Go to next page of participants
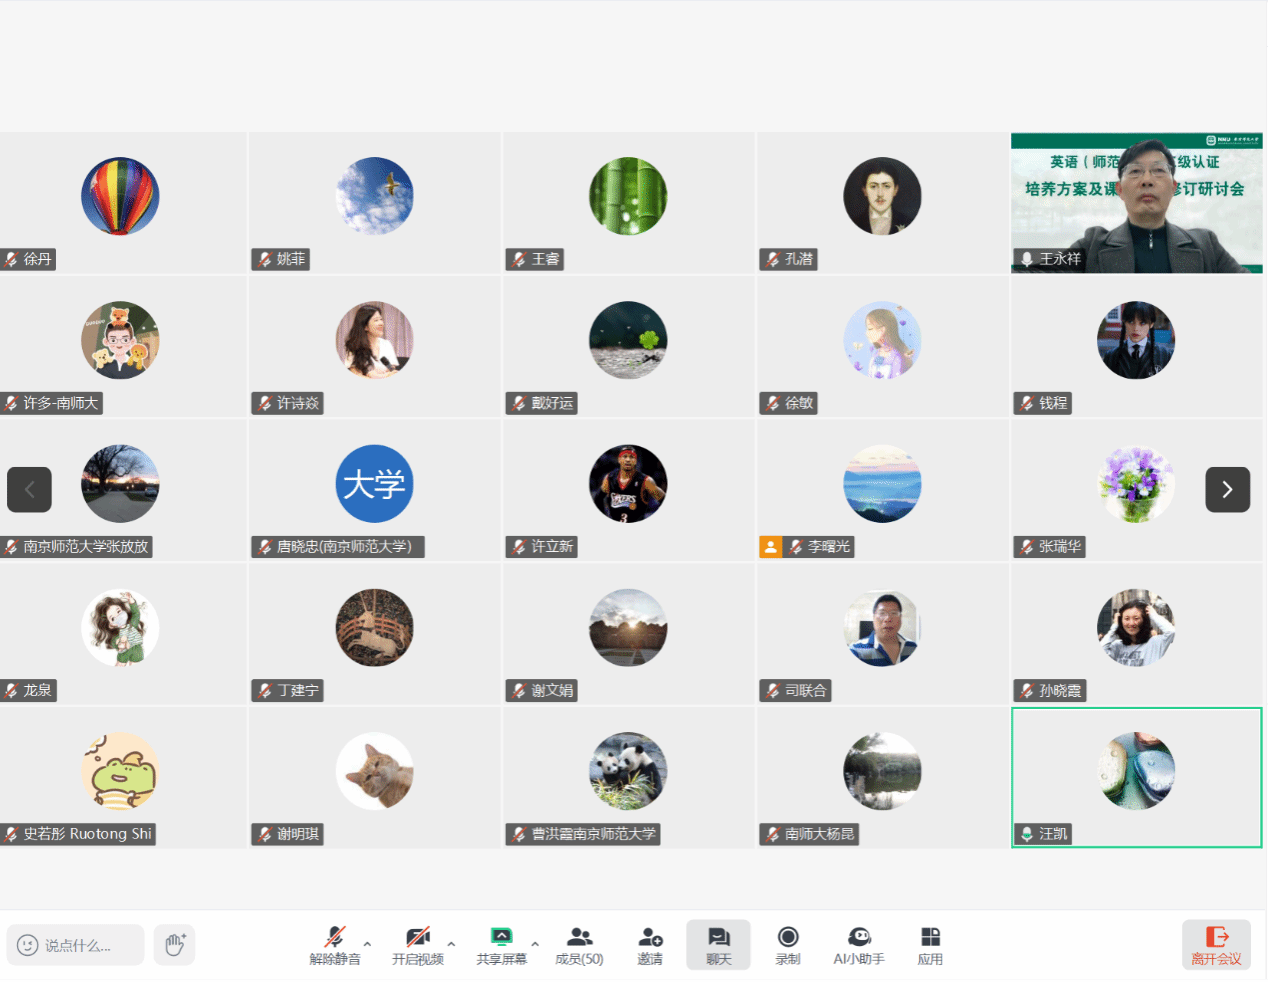Screen dimensions: 1268x982 pyautogui.click(x=1227, y=490)
